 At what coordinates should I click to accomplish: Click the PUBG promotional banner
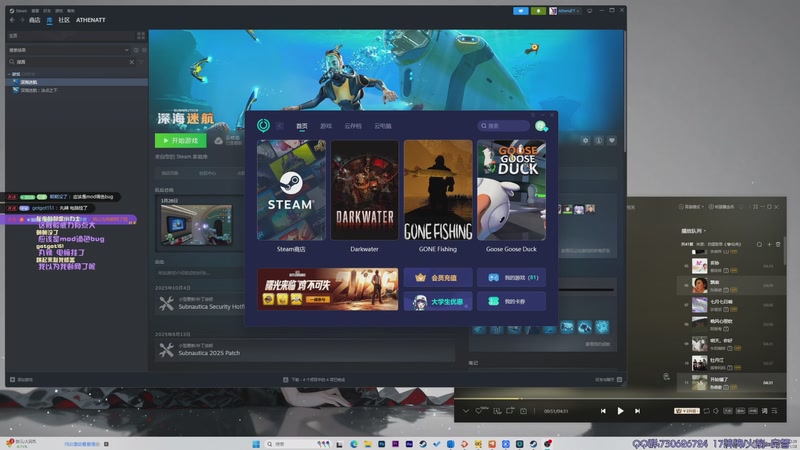pos(328,289)
